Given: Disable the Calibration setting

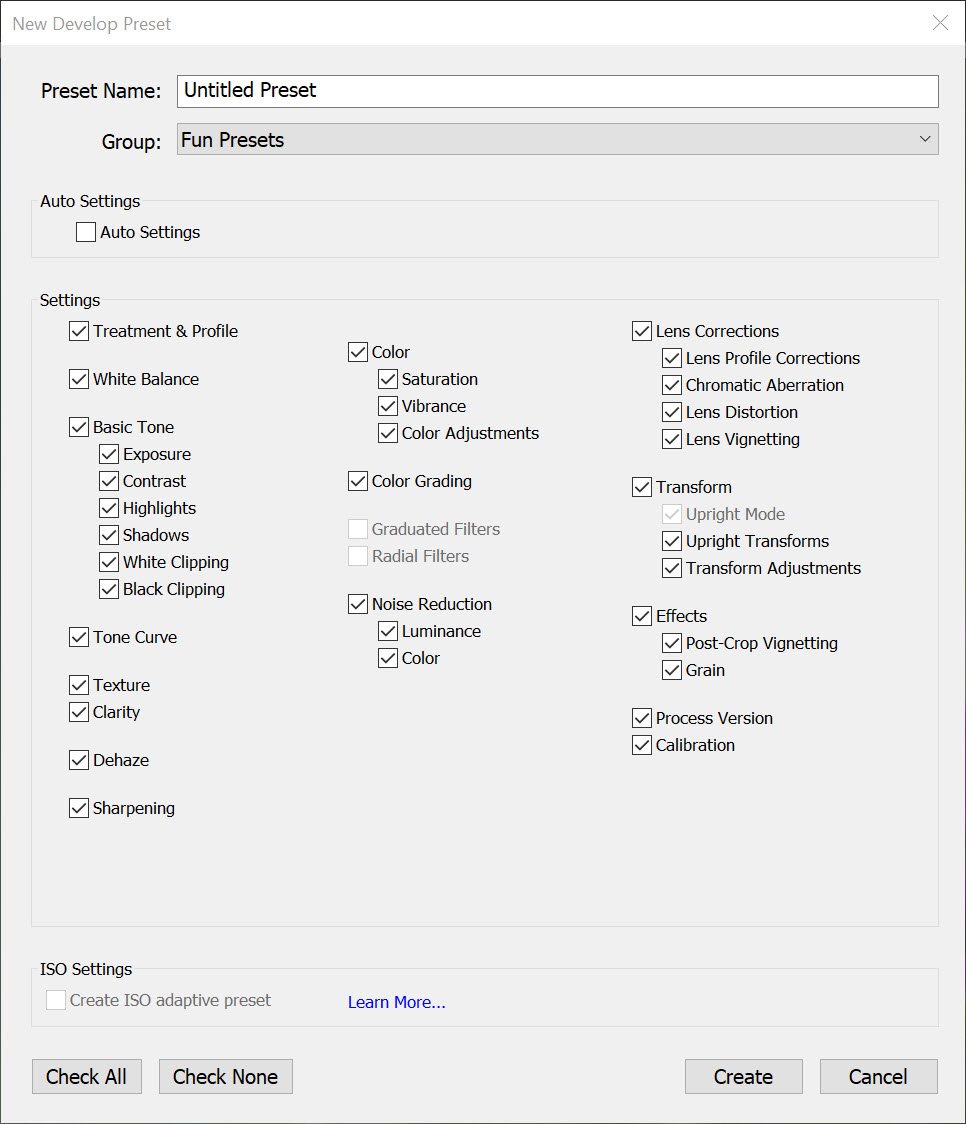Looking at the screenshot, I should pyautogui.click(x=641, y=745).
